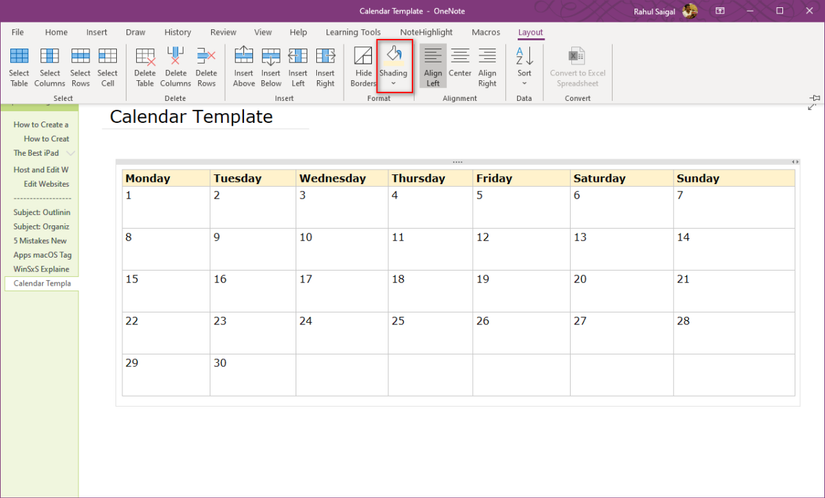Click the Sunday header cell
Viewport: 825px width, 498px height.
(734, 178)
